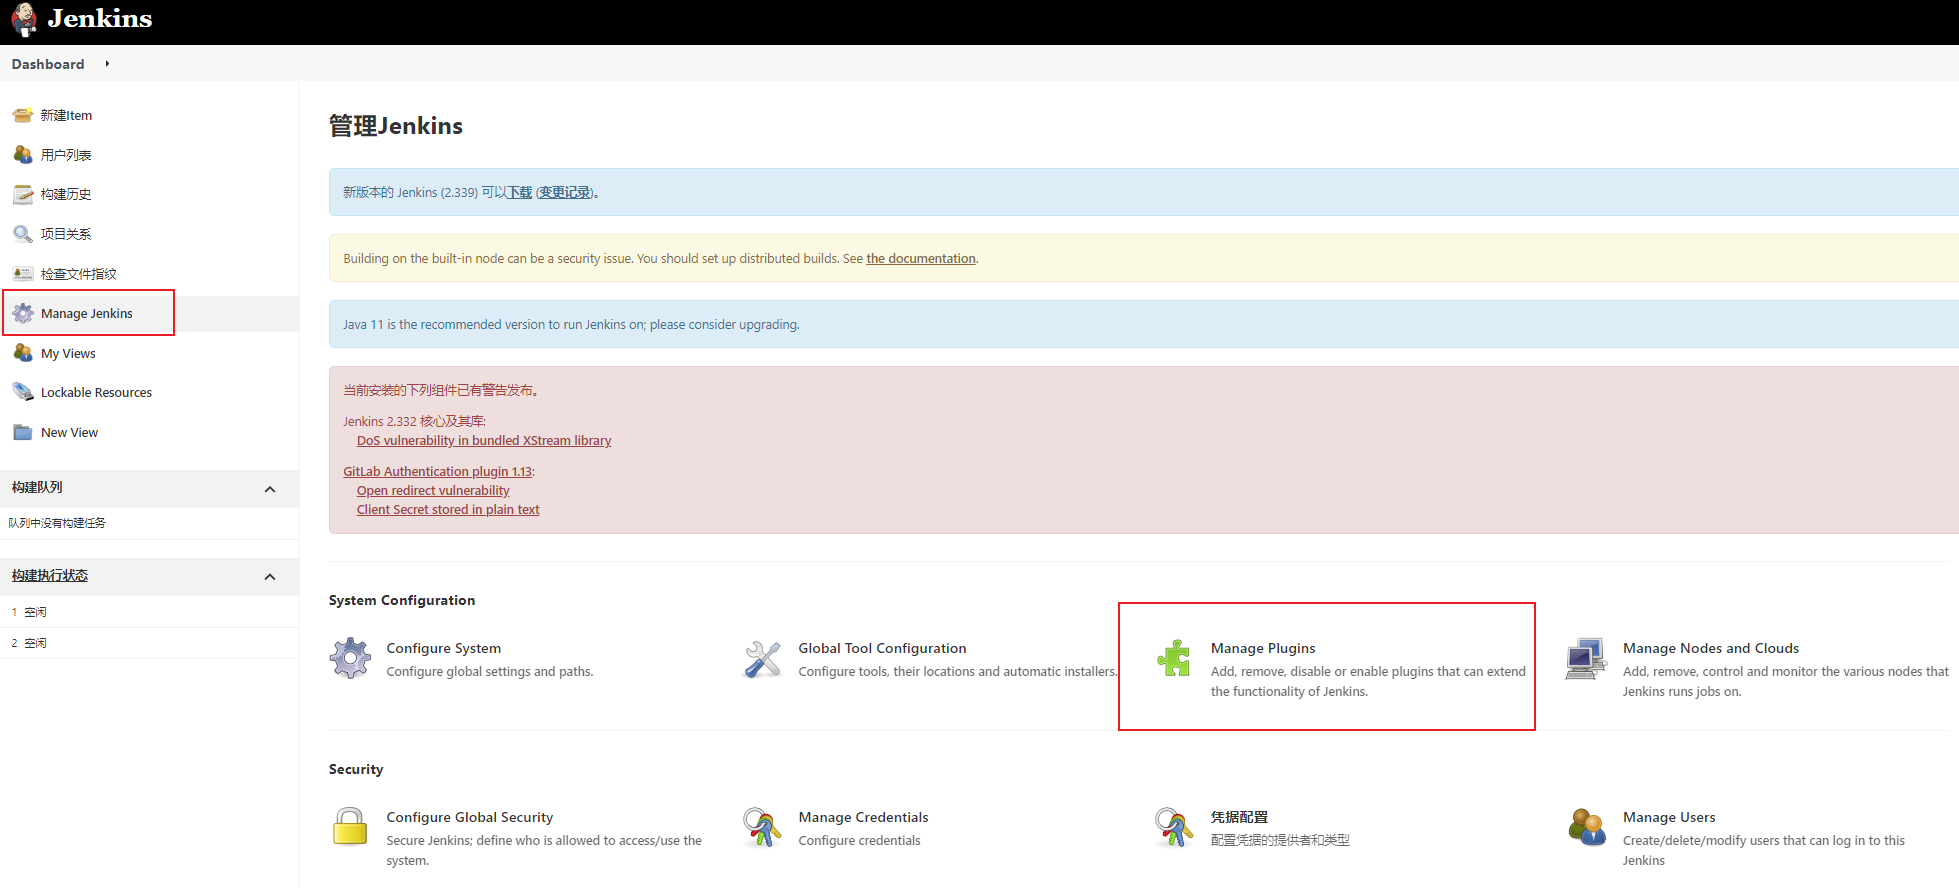Click the 构建执行状态 heading link
The image size is (1959, 888).
pos(50,575)
